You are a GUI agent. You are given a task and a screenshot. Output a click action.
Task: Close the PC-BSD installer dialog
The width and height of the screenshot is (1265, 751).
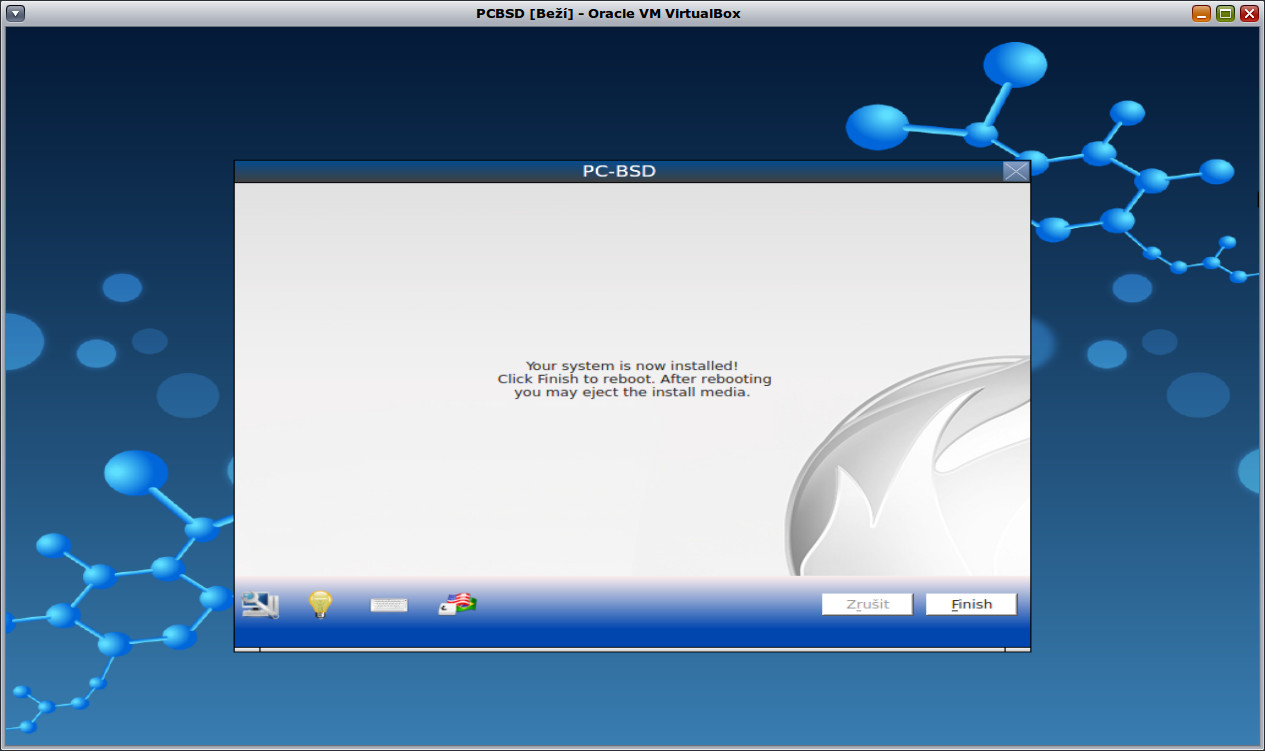pos(1016,170)
